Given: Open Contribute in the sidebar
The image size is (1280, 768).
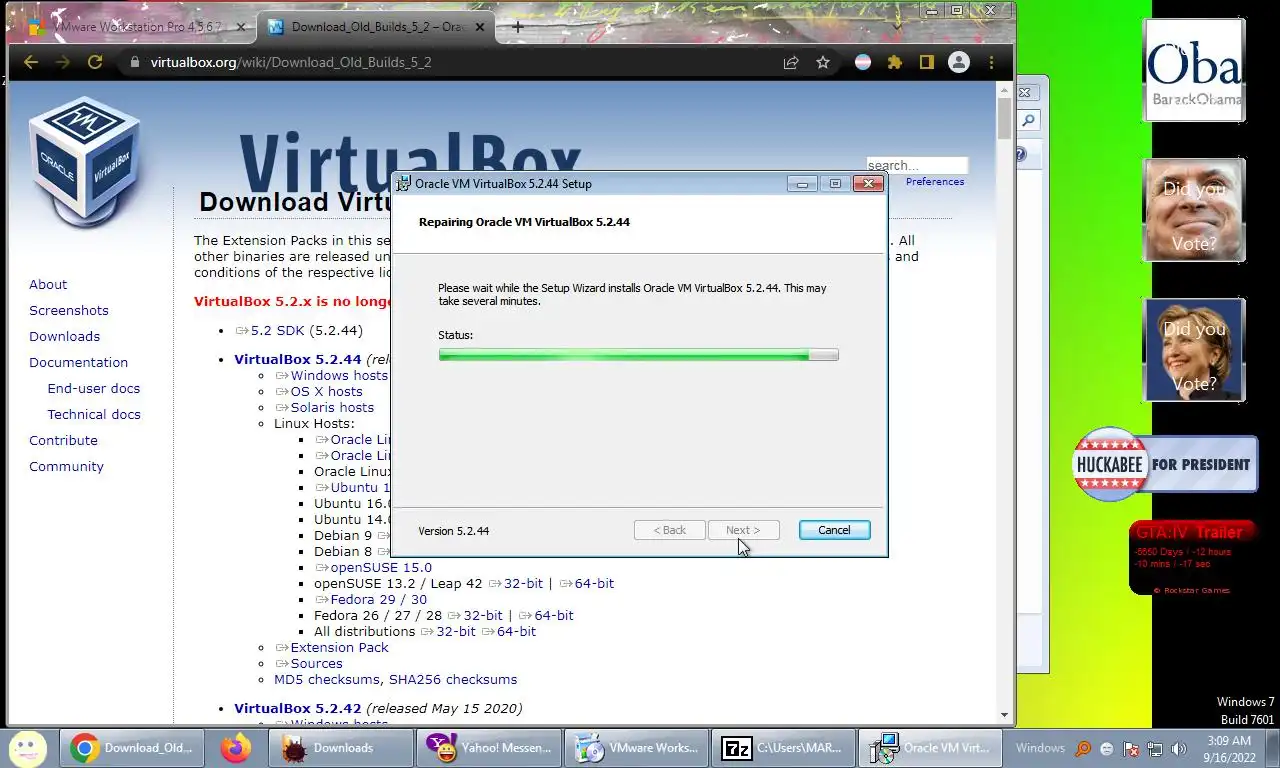Looking at the screenshot, I should [x=63, y=441].
